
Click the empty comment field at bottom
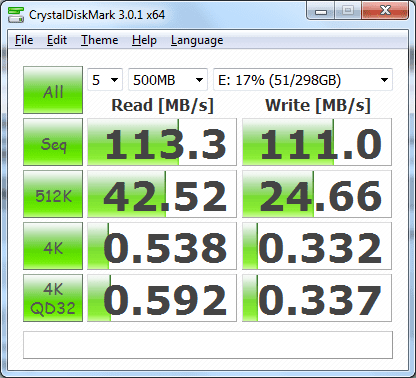pos(208,345)
